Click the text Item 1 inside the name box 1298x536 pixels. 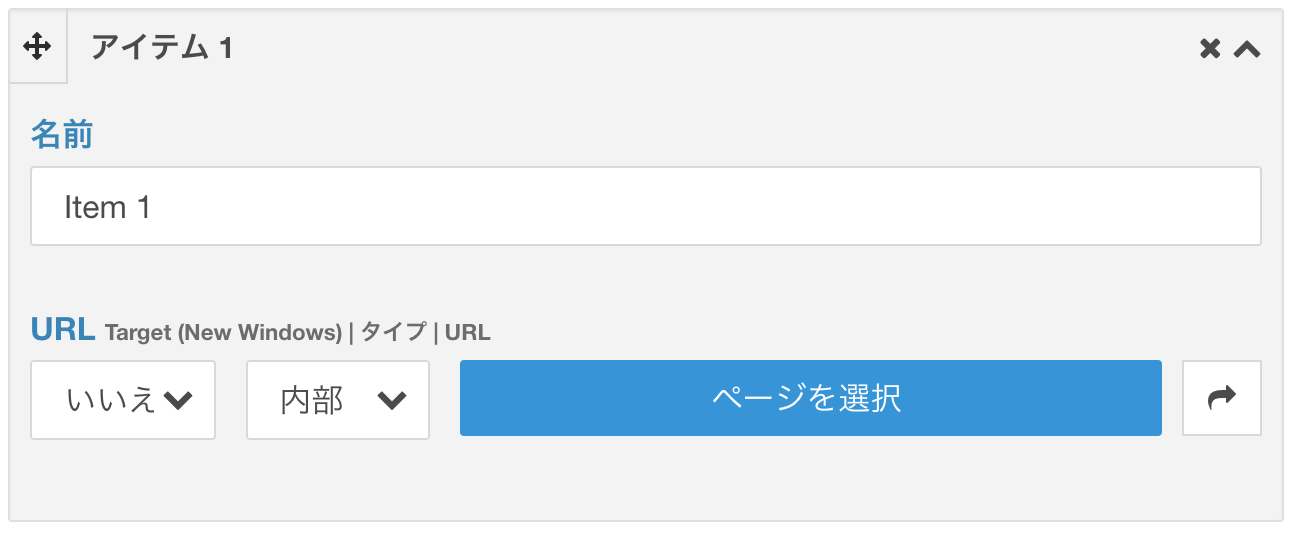click(x=107, y=207)
